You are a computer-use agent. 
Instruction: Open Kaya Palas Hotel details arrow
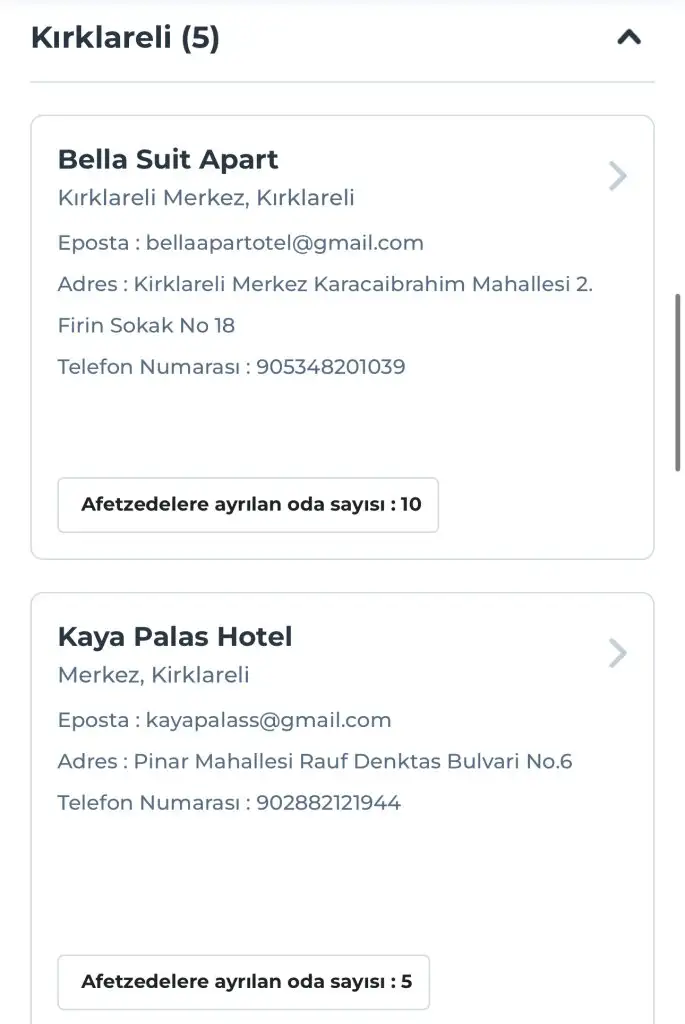pyautogui.click(x=618, y=654)
